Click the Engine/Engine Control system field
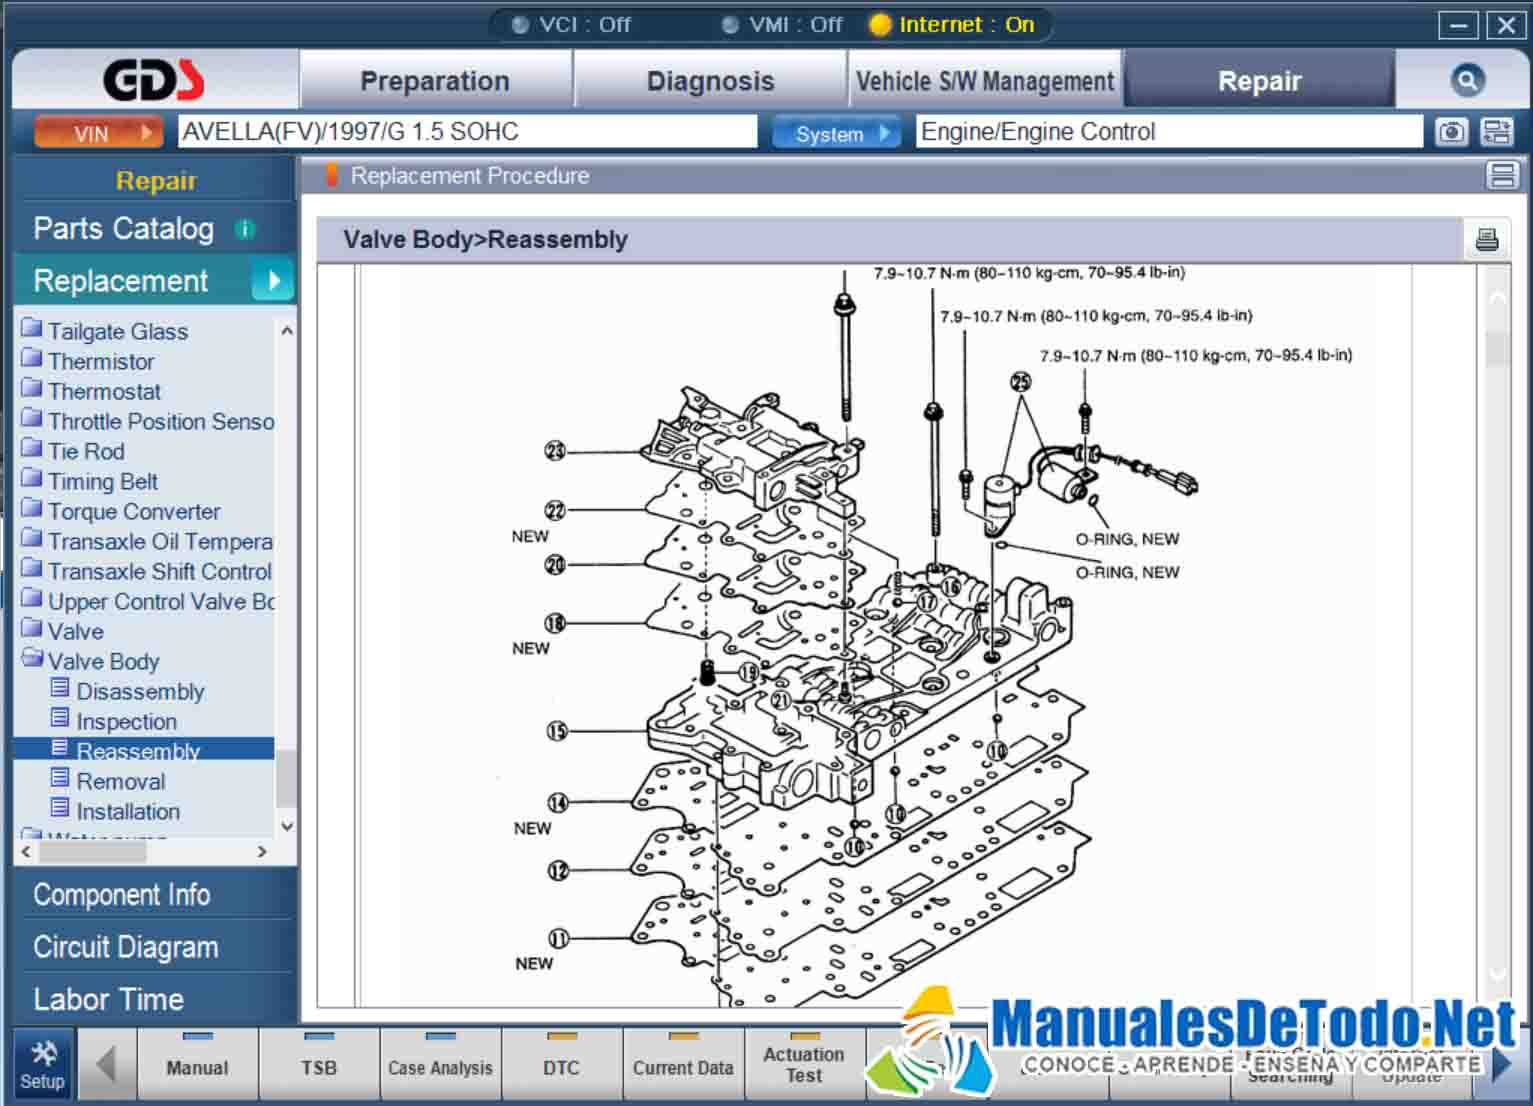 (1169, 132)
